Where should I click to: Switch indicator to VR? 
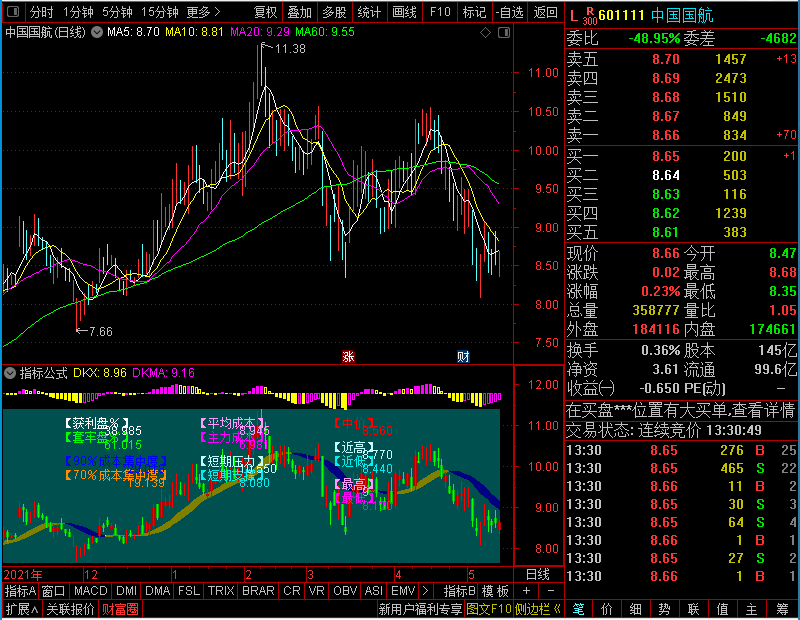[x=317, y=591]
